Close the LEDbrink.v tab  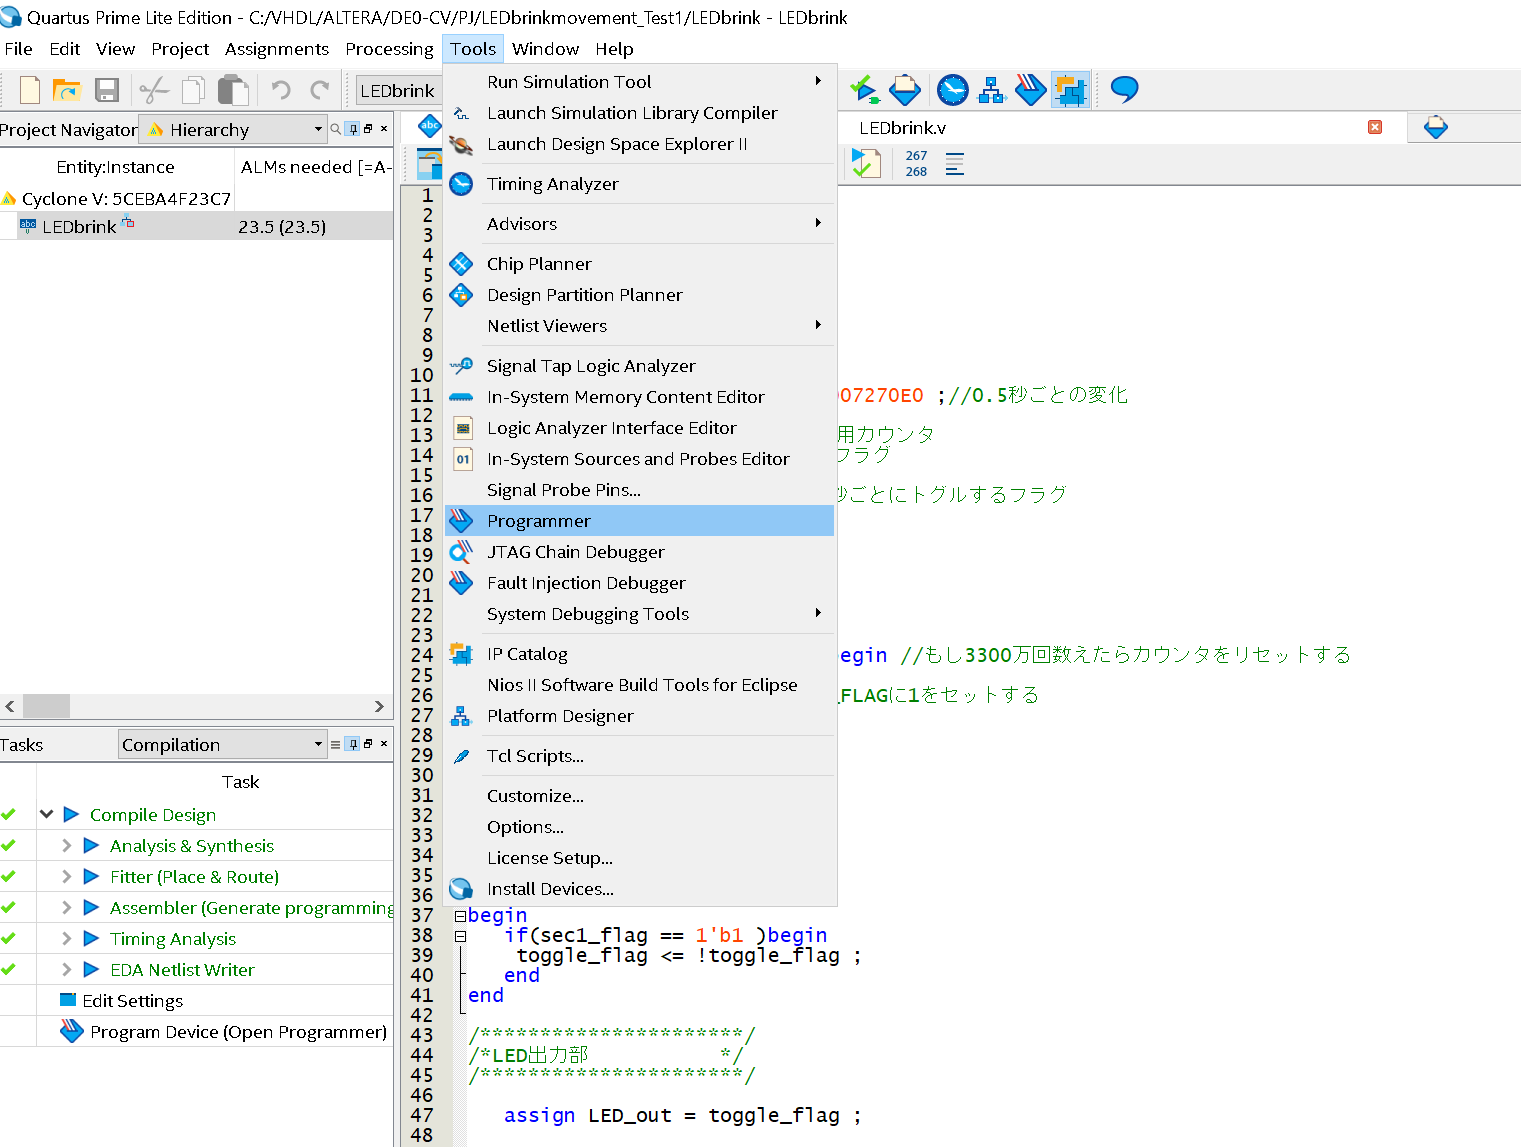[x=1375, y=127]
